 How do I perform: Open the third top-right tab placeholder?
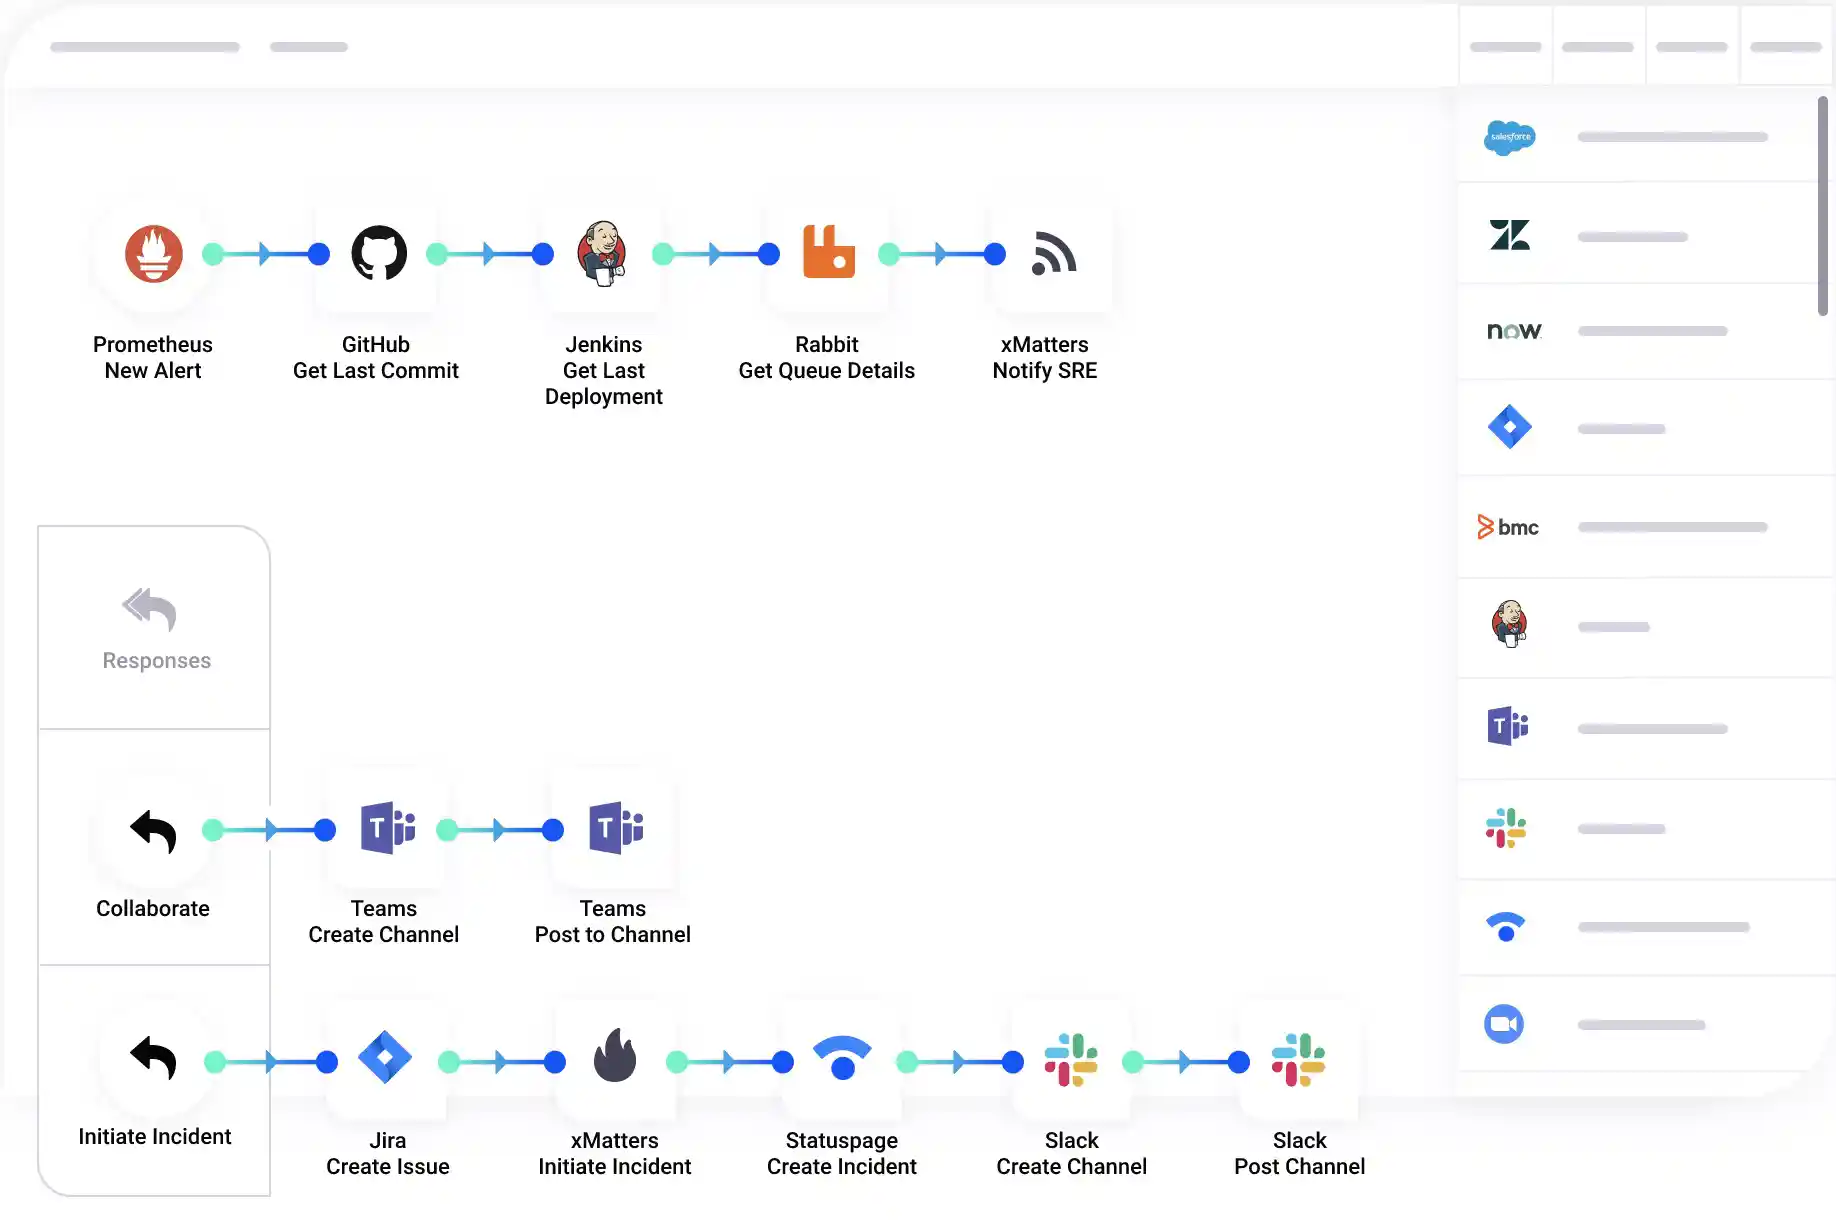(1692, 47)
